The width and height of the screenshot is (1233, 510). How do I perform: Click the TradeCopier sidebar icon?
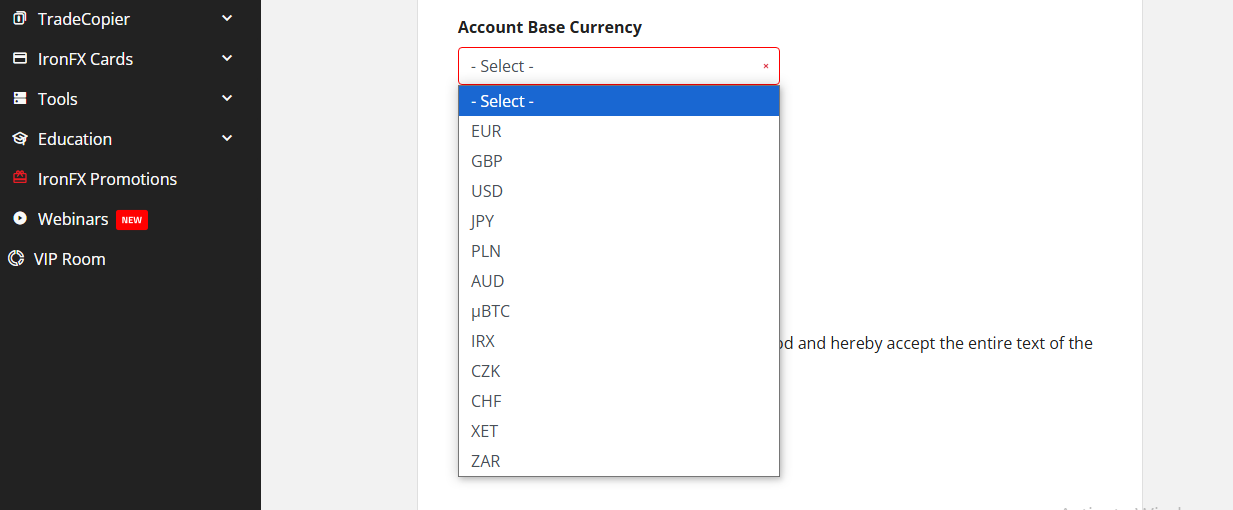(x=19, y=19)
